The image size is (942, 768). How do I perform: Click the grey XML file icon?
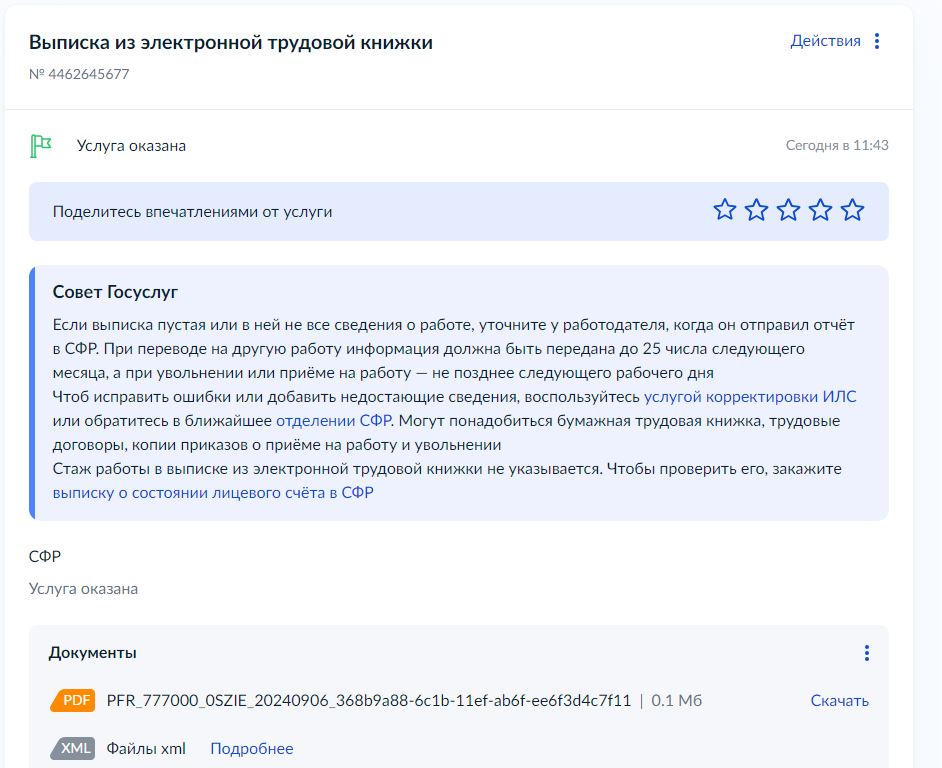72,748
